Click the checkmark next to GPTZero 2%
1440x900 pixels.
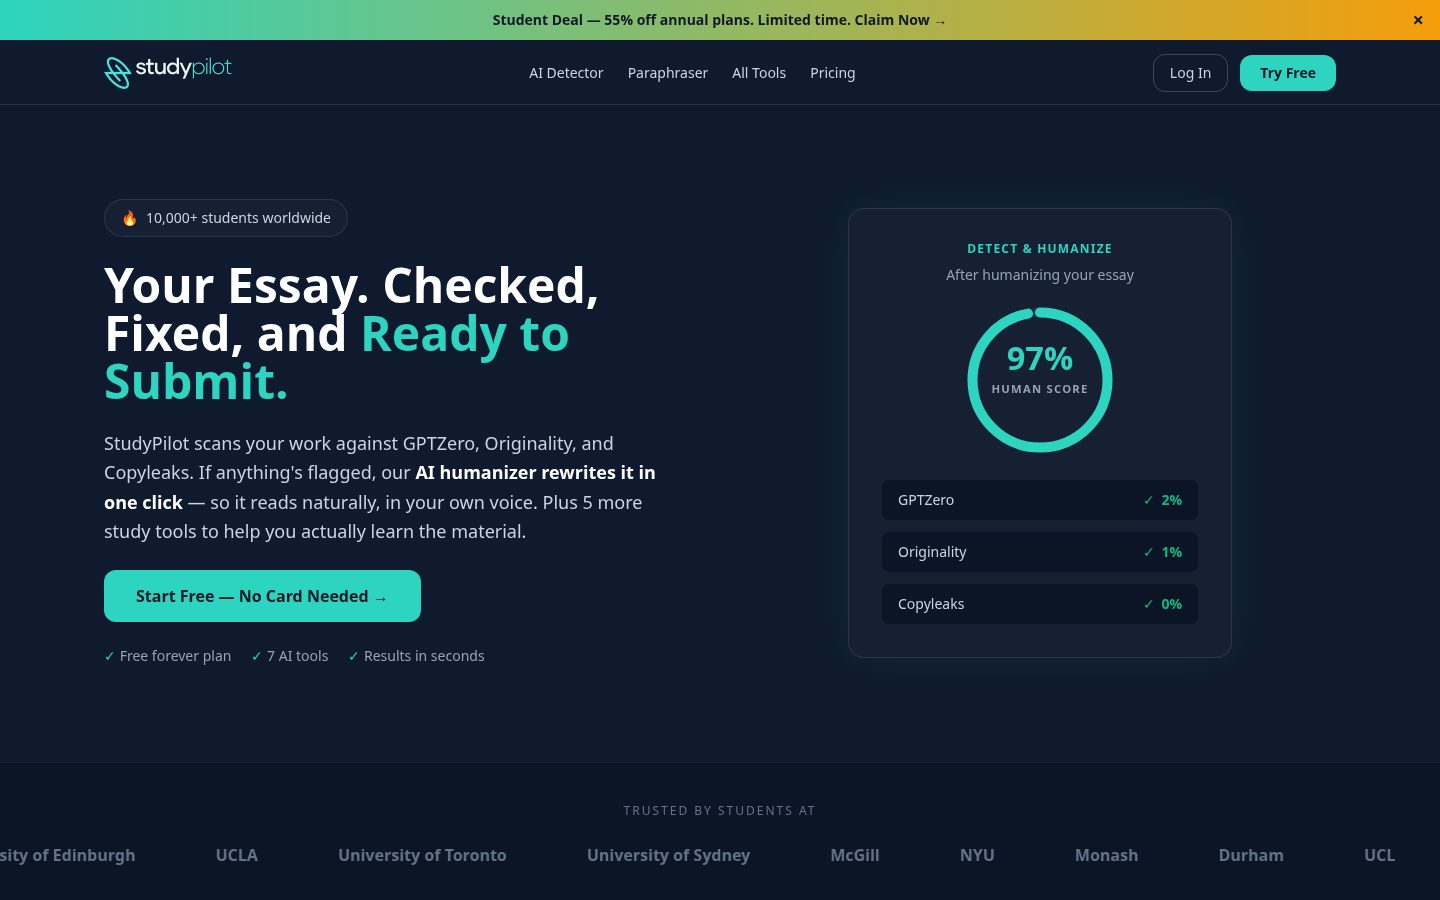click(x=1148, y=500)
